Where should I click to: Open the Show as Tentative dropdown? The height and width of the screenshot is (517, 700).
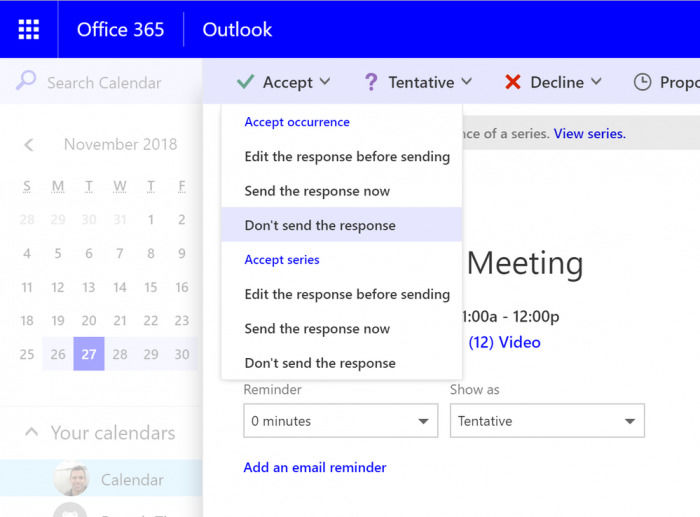tap(547, 421)
